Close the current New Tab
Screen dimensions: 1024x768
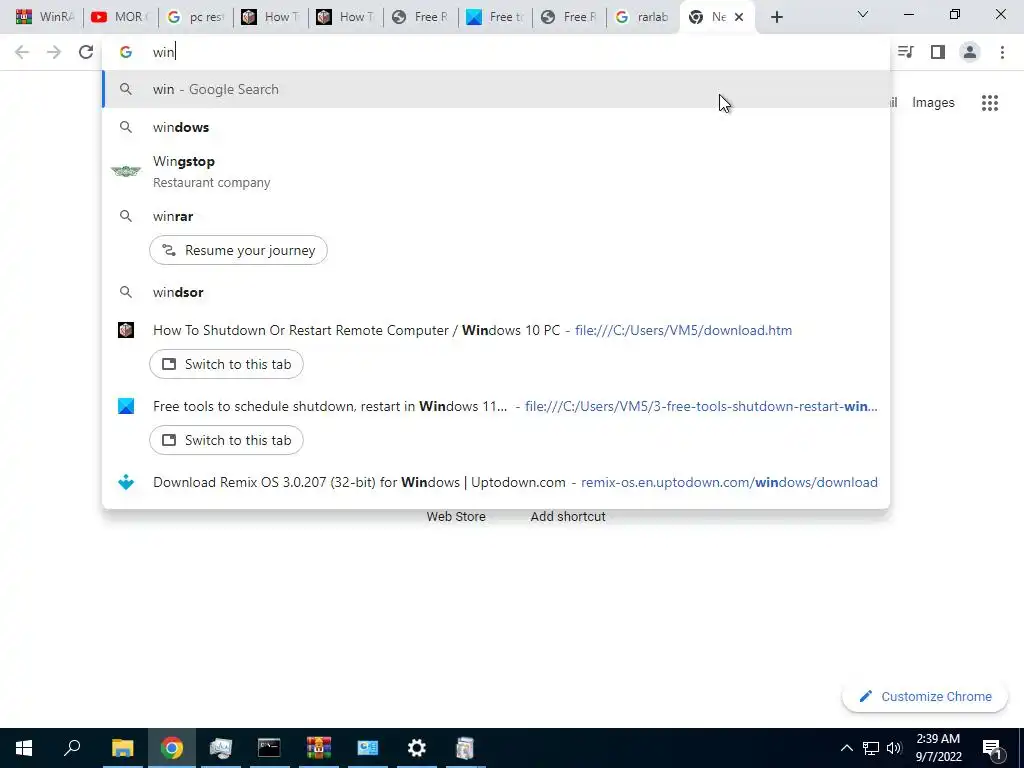point(739,17)
